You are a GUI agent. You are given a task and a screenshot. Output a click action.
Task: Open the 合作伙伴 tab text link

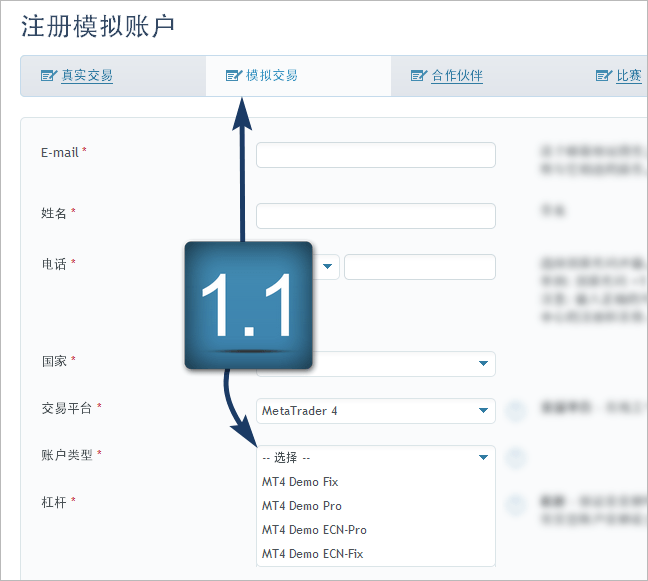coord(457,76)
